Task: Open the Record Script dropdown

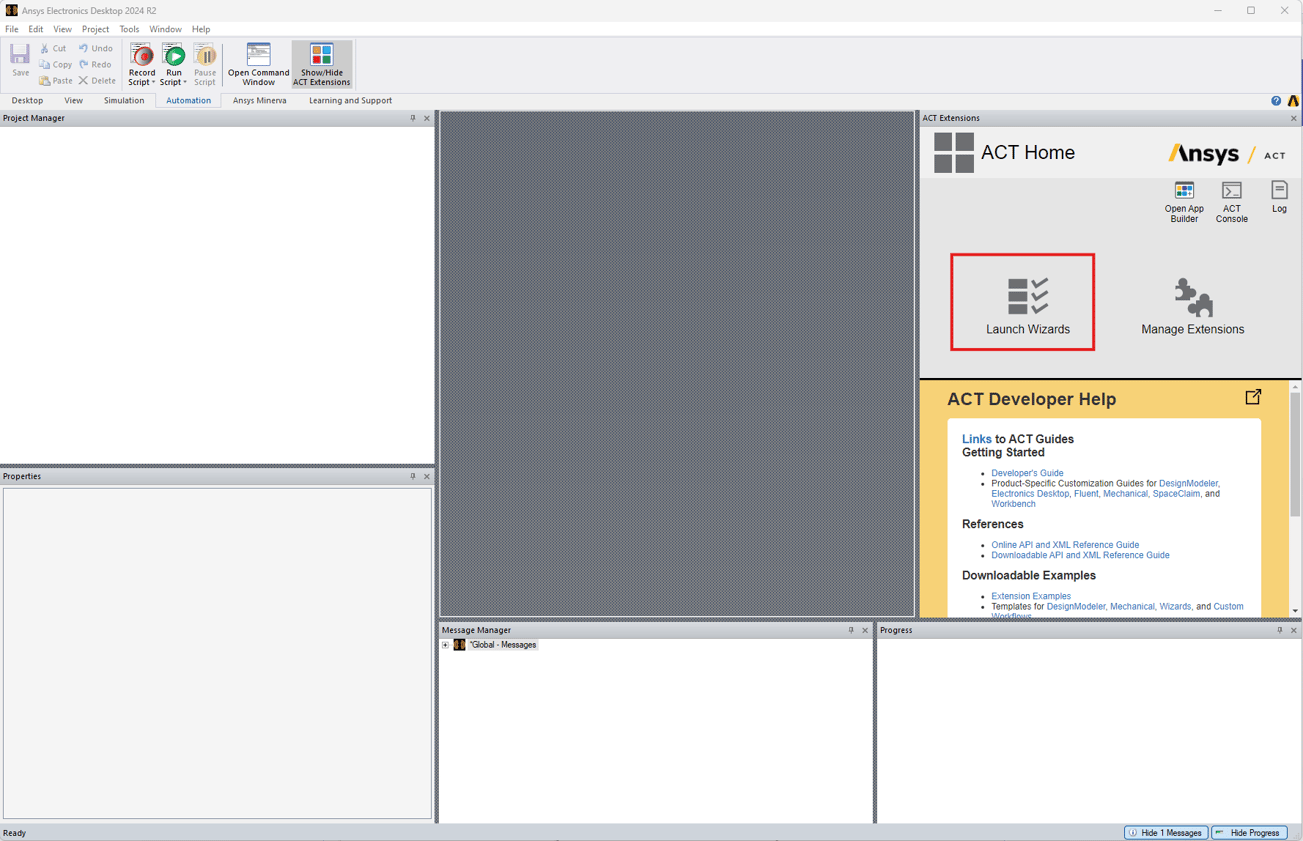Action: tap(152, 80)
